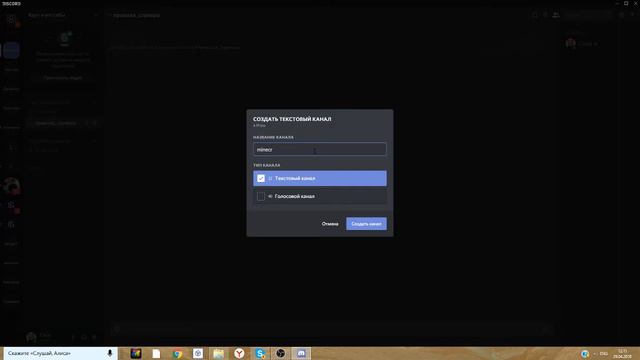The width and height of the screenshot is (640, 360).
Task: Click the channel name input field
Action: (x=320, y=149)
